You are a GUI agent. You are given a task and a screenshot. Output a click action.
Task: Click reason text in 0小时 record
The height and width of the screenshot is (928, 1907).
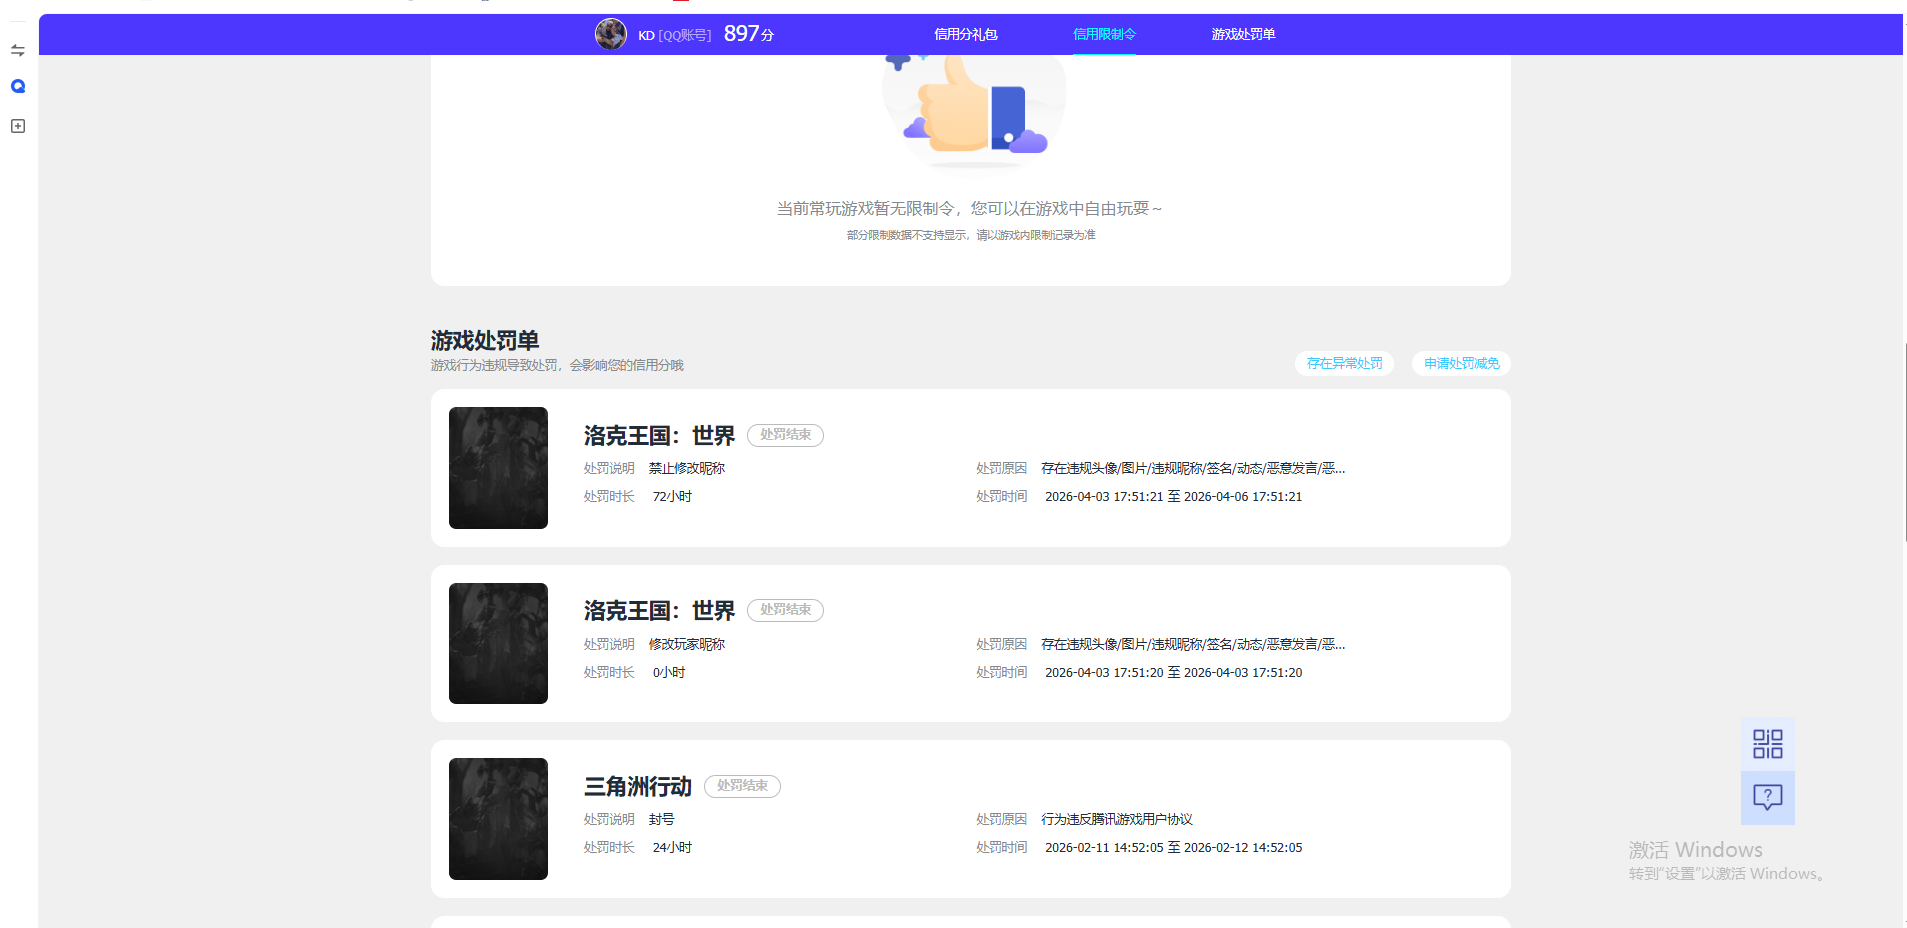pyautogui.click(x=1193, y=644)
